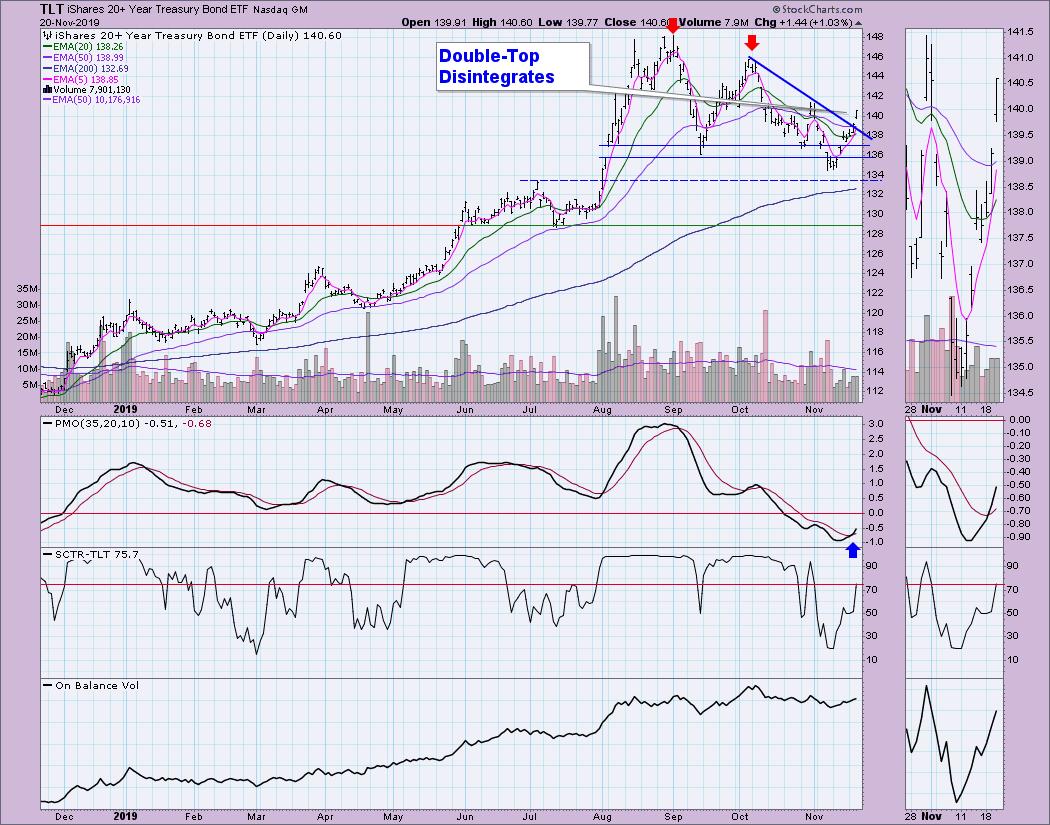
Task: Click 'May' on the bottom date axis
Action: pyautogui.click(x=393, y=816)
